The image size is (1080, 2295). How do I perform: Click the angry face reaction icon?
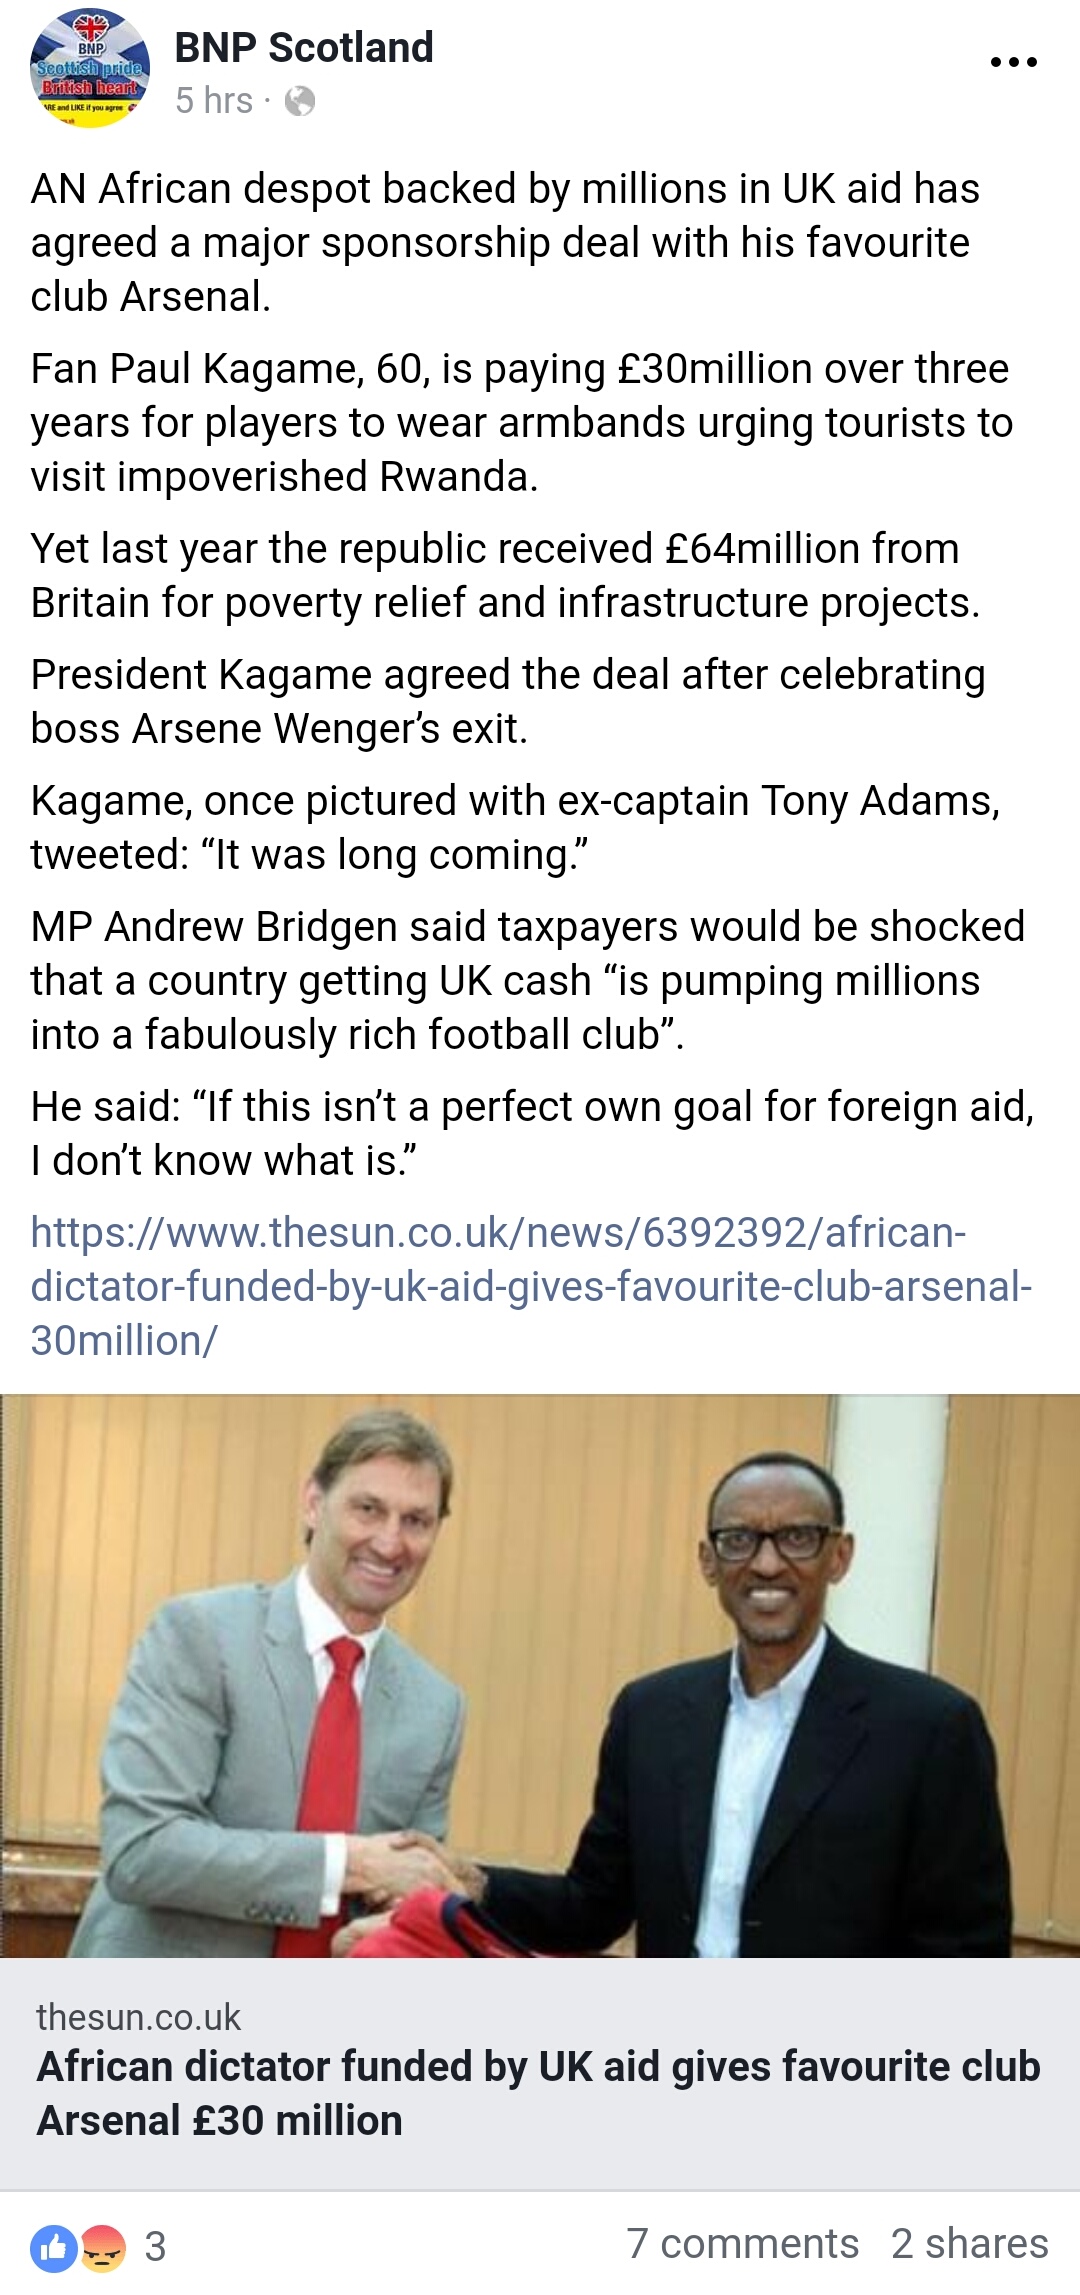tap(102, 2249)
